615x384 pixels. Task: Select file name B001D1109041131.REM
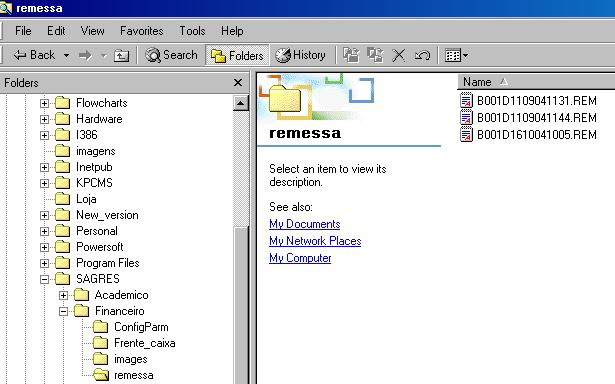click(537, 101)
